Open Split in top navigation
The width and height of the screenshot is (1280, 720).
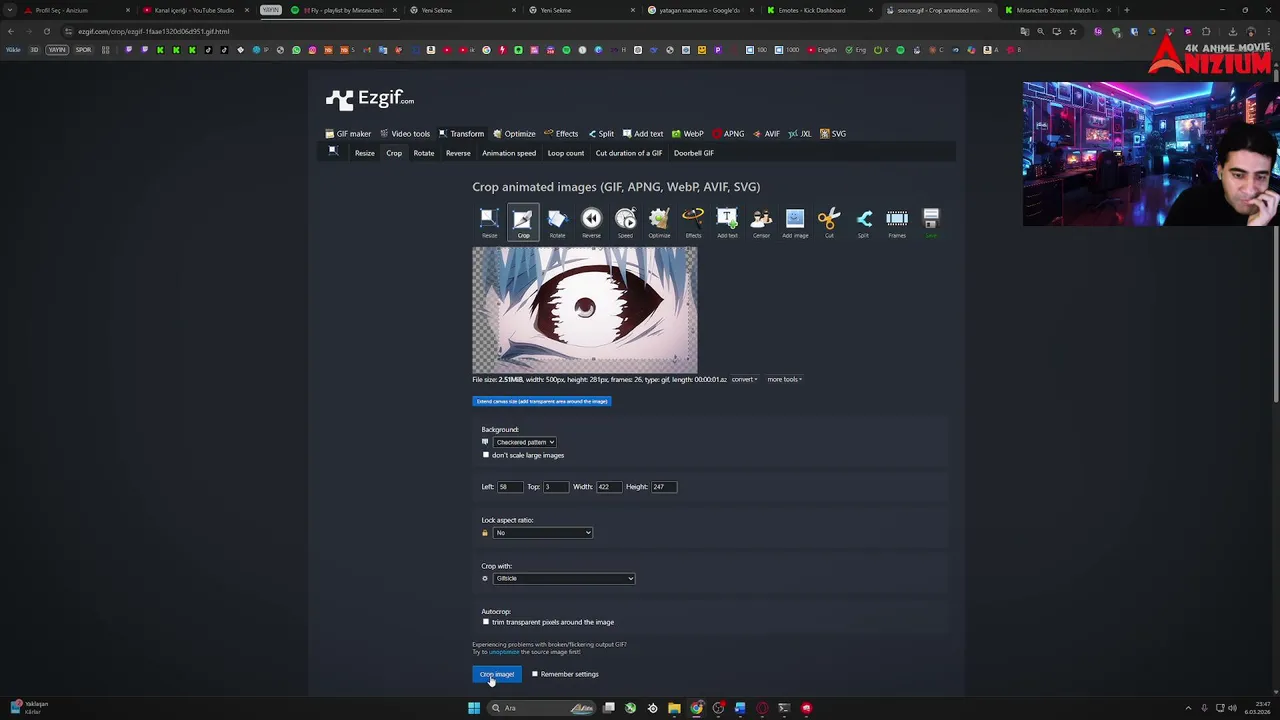pos(601,133)
